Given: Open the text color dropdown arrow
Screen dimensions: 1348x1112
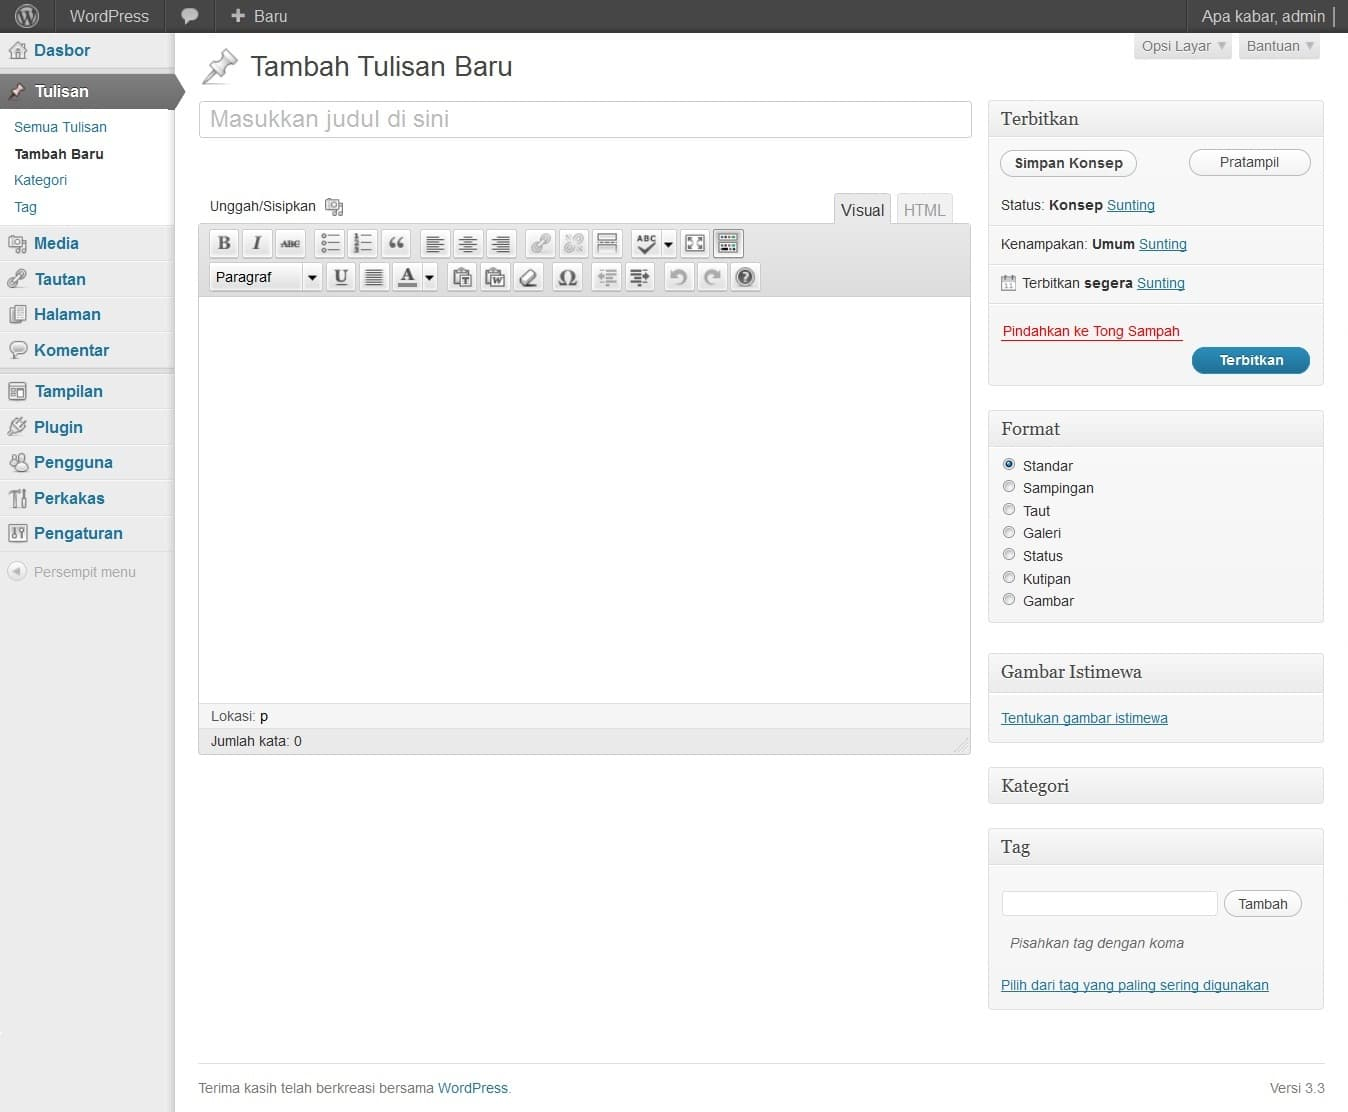Looking at the screenshot, I should click(430, 277).
